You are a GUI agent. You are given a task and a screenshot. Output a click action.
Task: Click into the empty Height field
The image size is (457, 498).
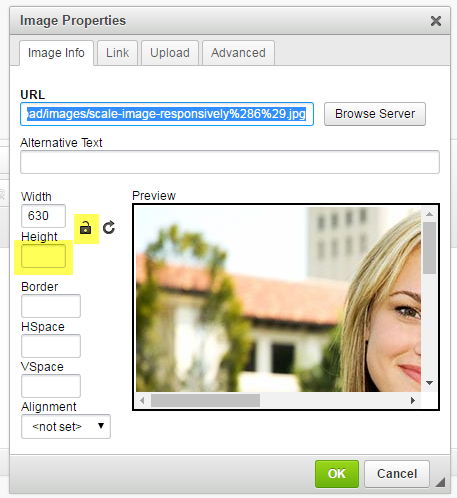[43, 256]
